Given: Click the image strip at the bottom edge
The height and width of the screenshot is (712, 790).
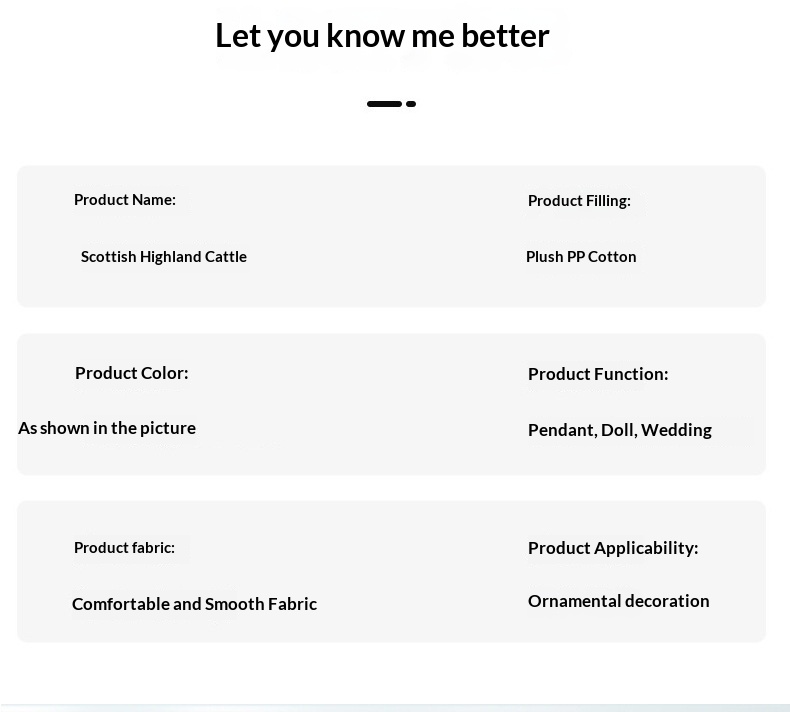Looking at the screenshot, I should click(x=395, y=707).
